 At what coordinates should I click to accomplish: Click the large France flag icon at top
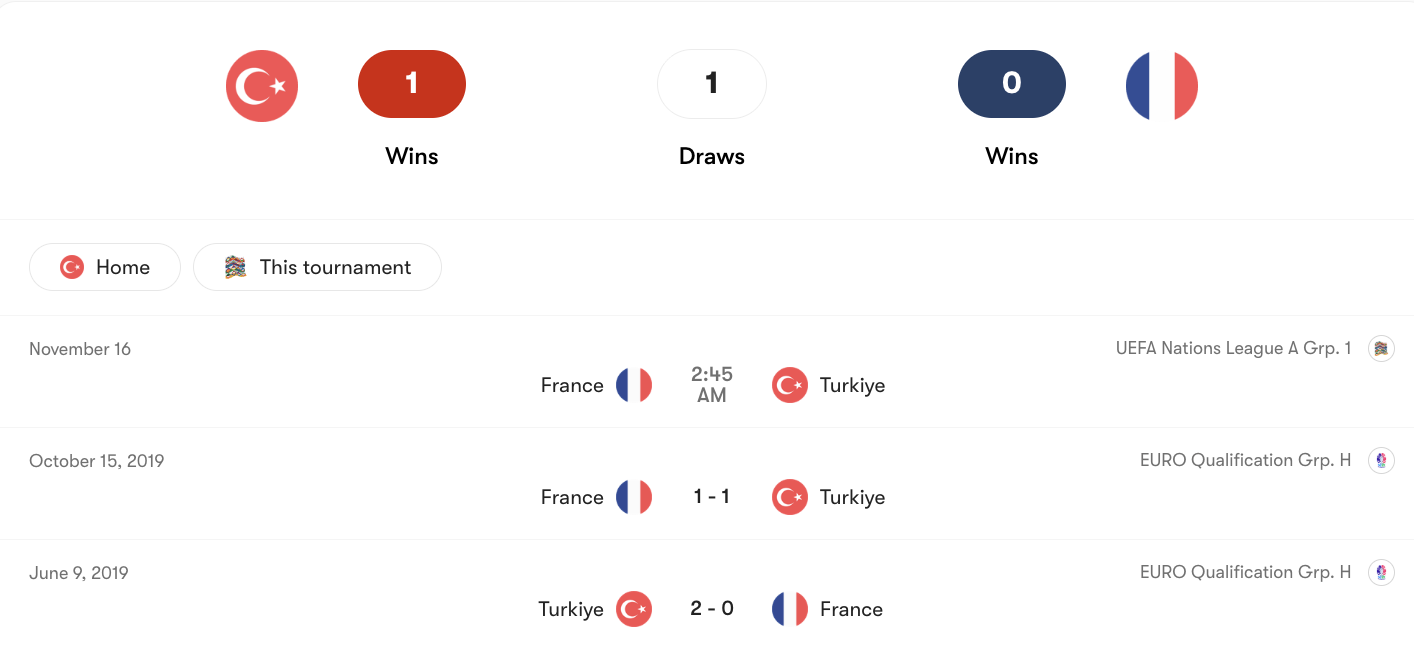pos(1162,86)
